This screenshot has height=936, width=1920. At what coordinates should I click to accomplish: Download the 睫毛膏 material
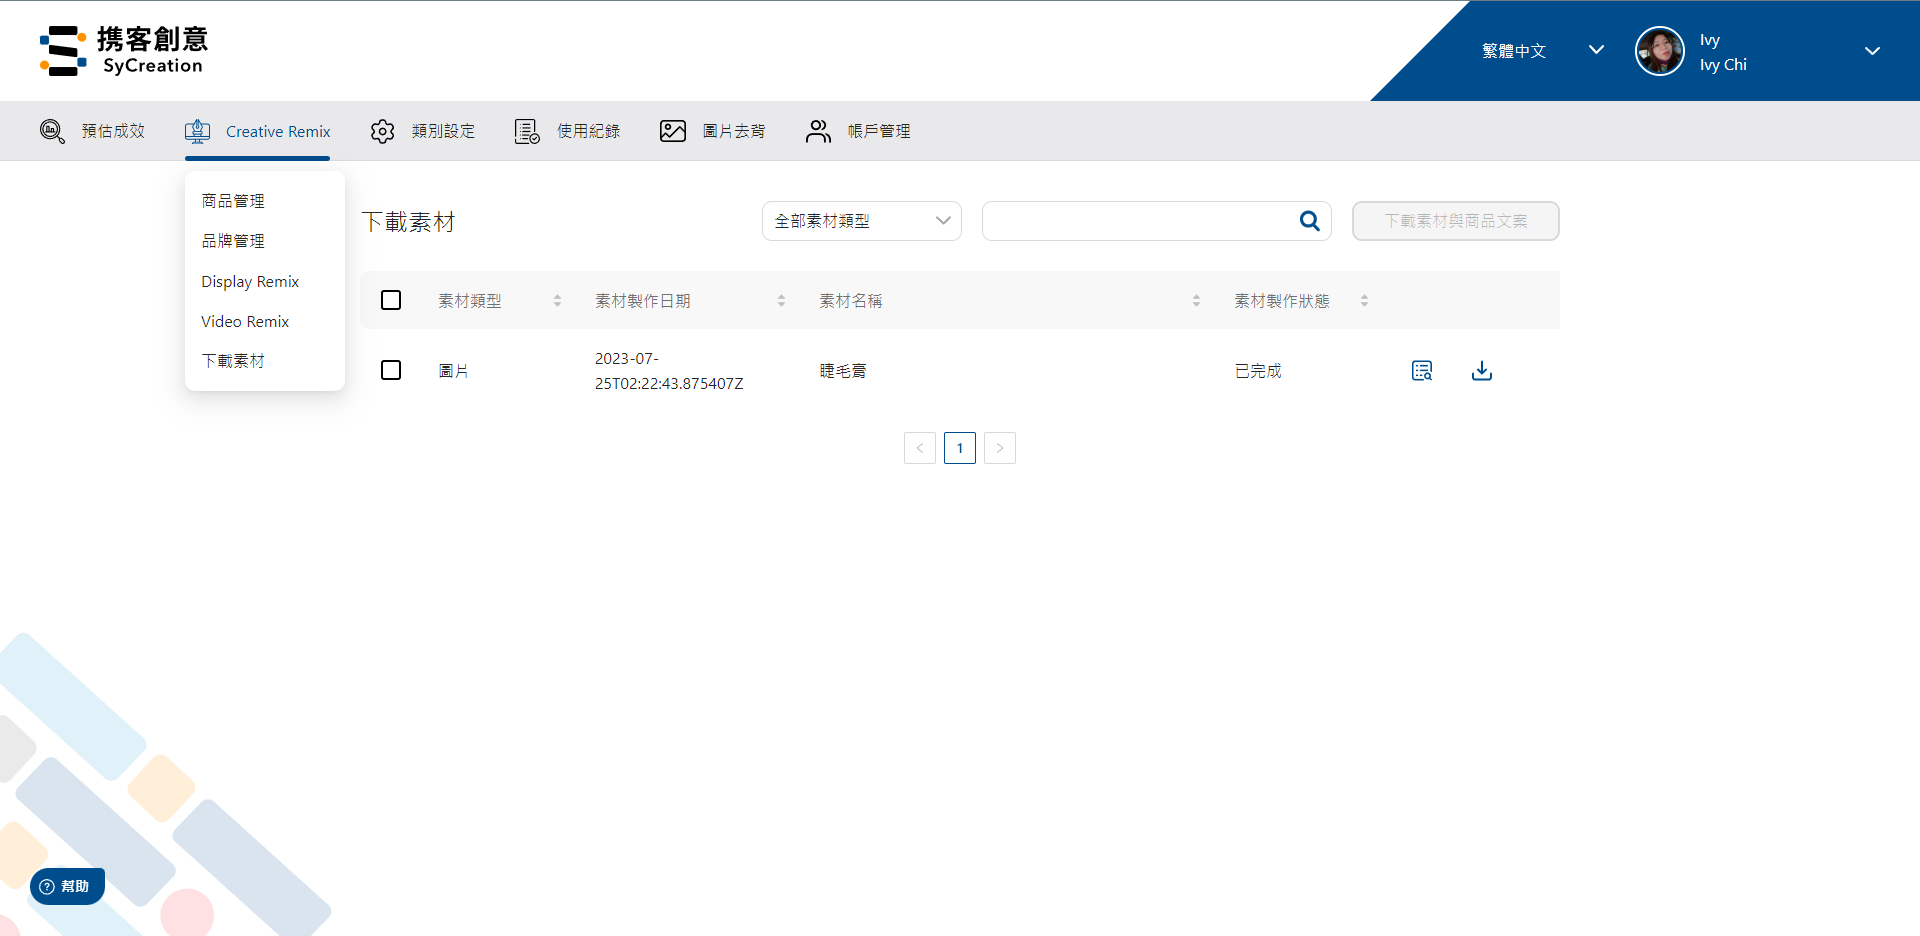coord(1482,371)
